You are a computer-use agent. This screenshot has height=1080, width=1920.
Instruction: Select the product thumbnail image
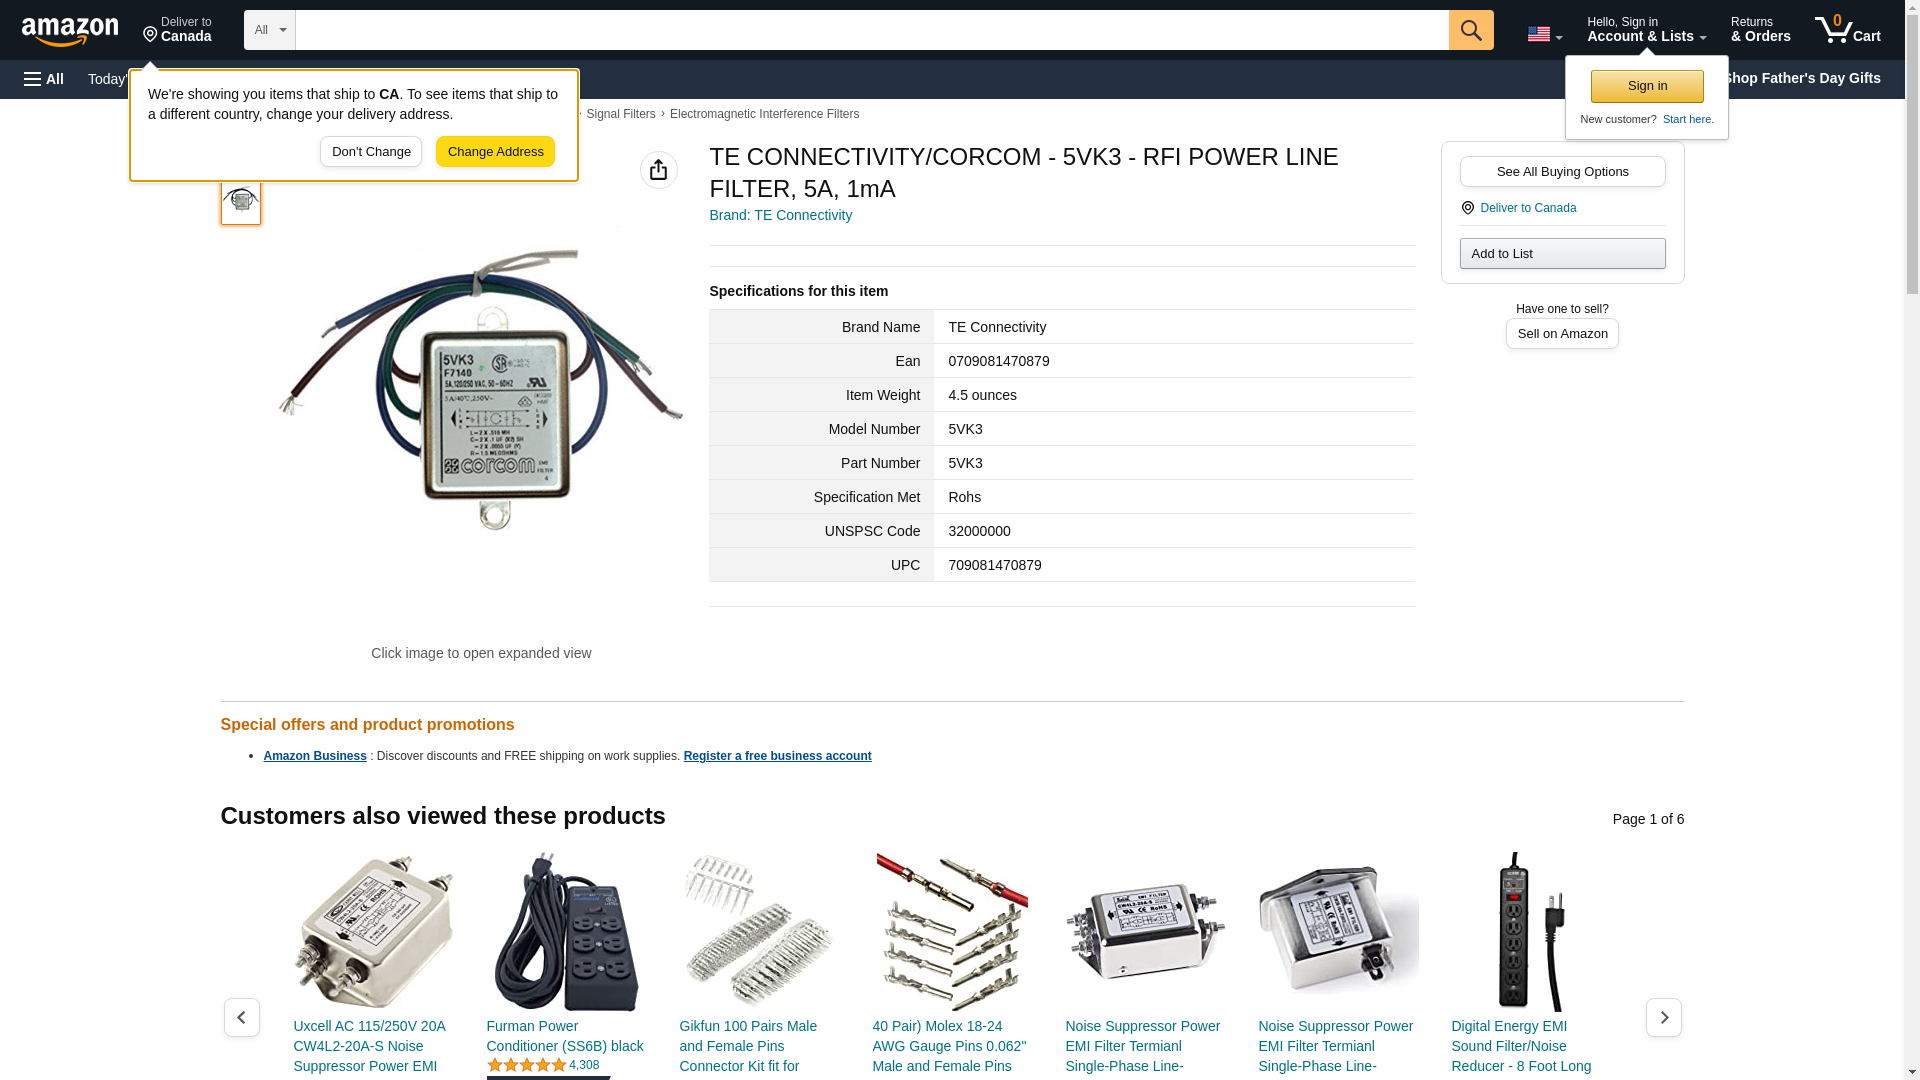(x=240, y=200)
